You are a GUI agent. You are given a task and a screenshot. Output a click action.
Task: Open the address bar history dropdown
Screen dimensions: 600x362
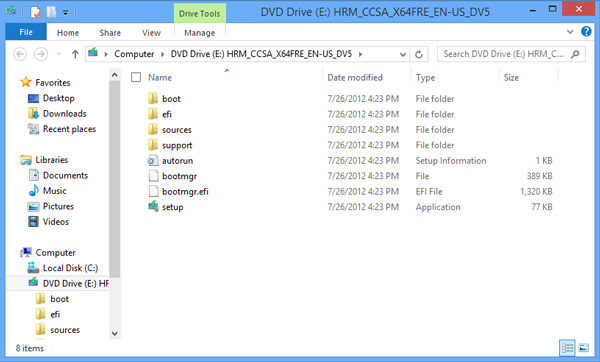(403, 54)
